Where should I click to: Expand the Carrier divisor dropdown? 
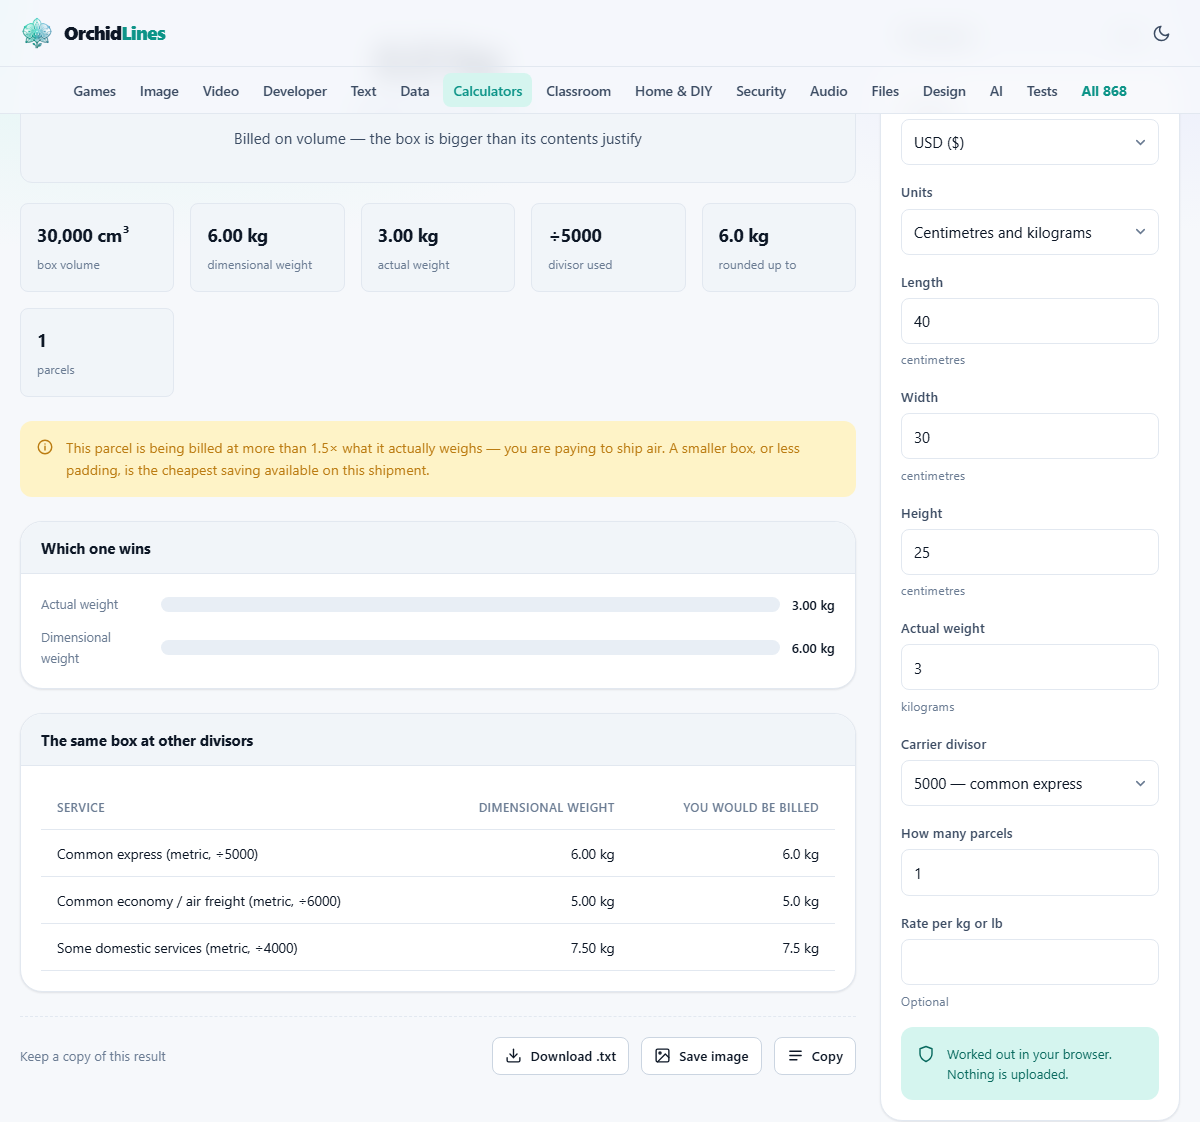(1030, 783)
